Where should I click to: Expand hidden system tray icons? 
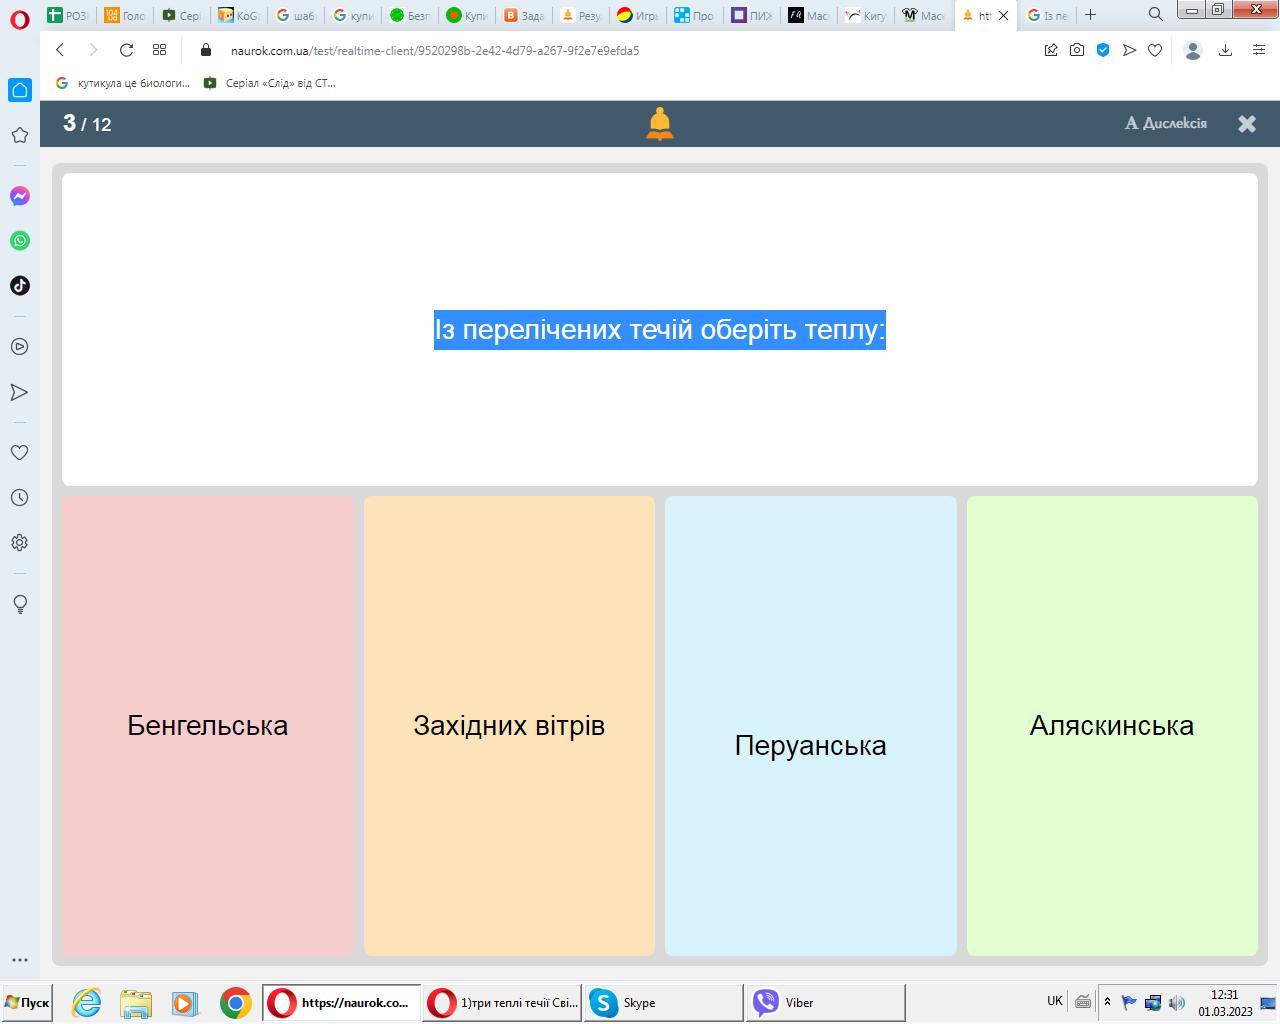pos(1107,1002)
